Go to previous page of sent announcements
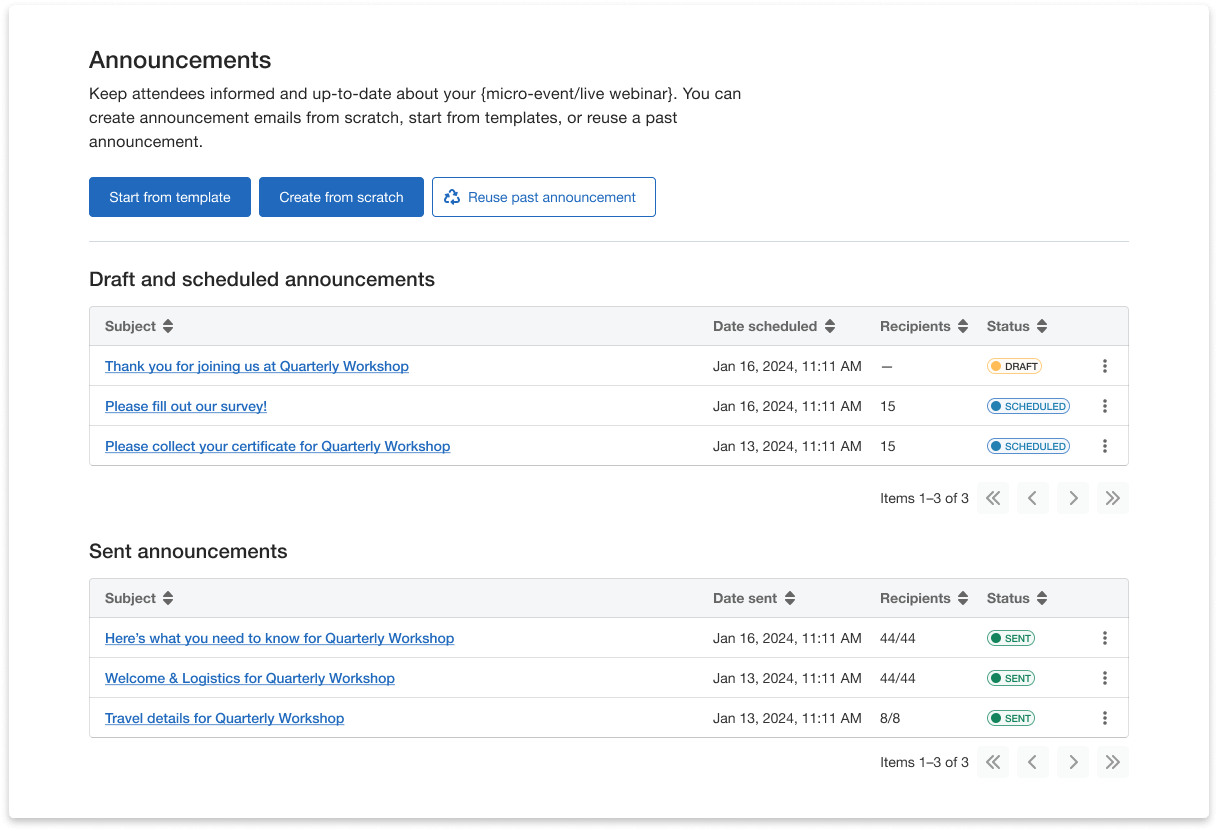Screen dimensions: 1218x831 (1033, 762)
